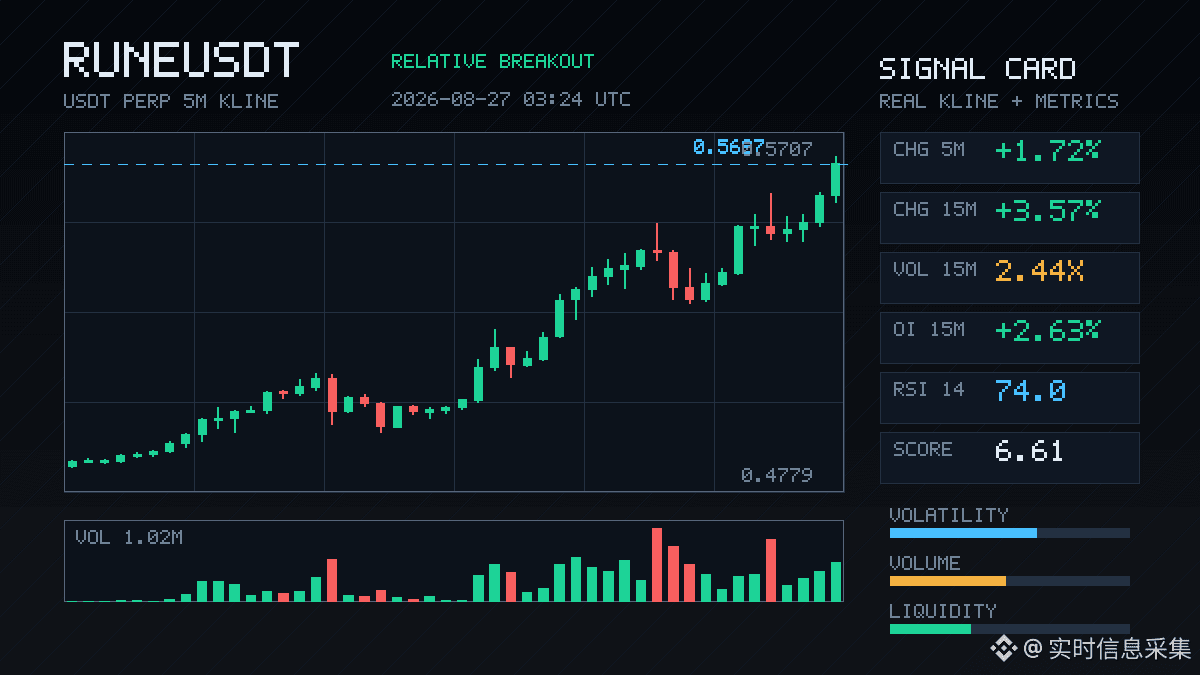
Task: Select the VOL 15M metric card
Action: click(1009, 278)
